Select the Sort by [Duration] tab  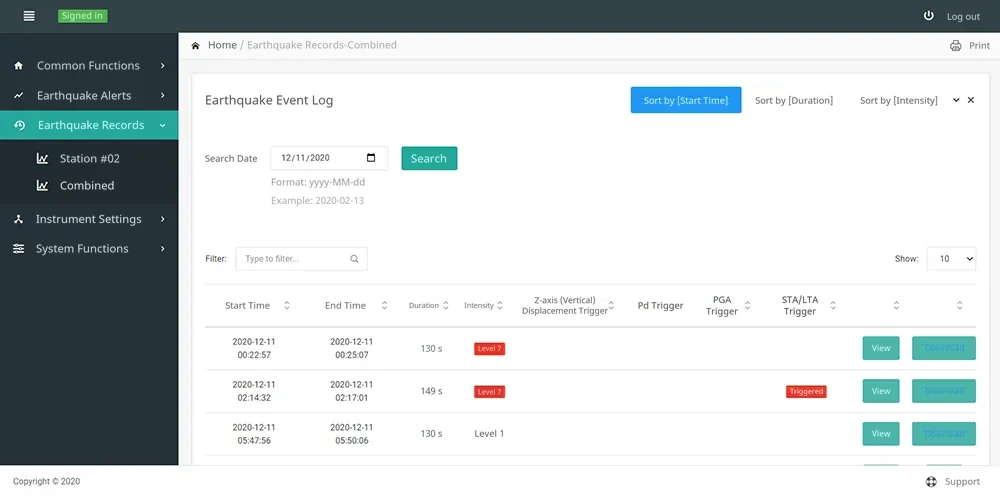(794, 100)
